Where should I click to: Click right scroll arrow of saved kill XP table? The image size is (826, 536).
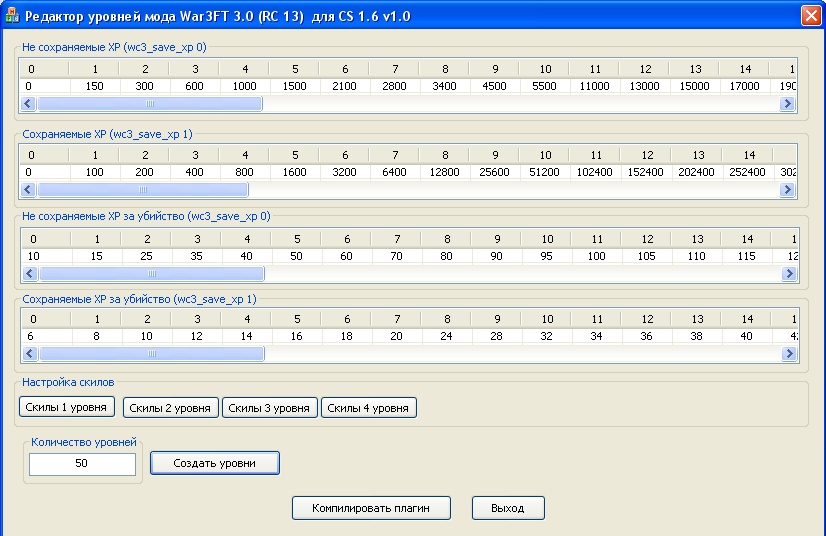[x=789, y=353]
